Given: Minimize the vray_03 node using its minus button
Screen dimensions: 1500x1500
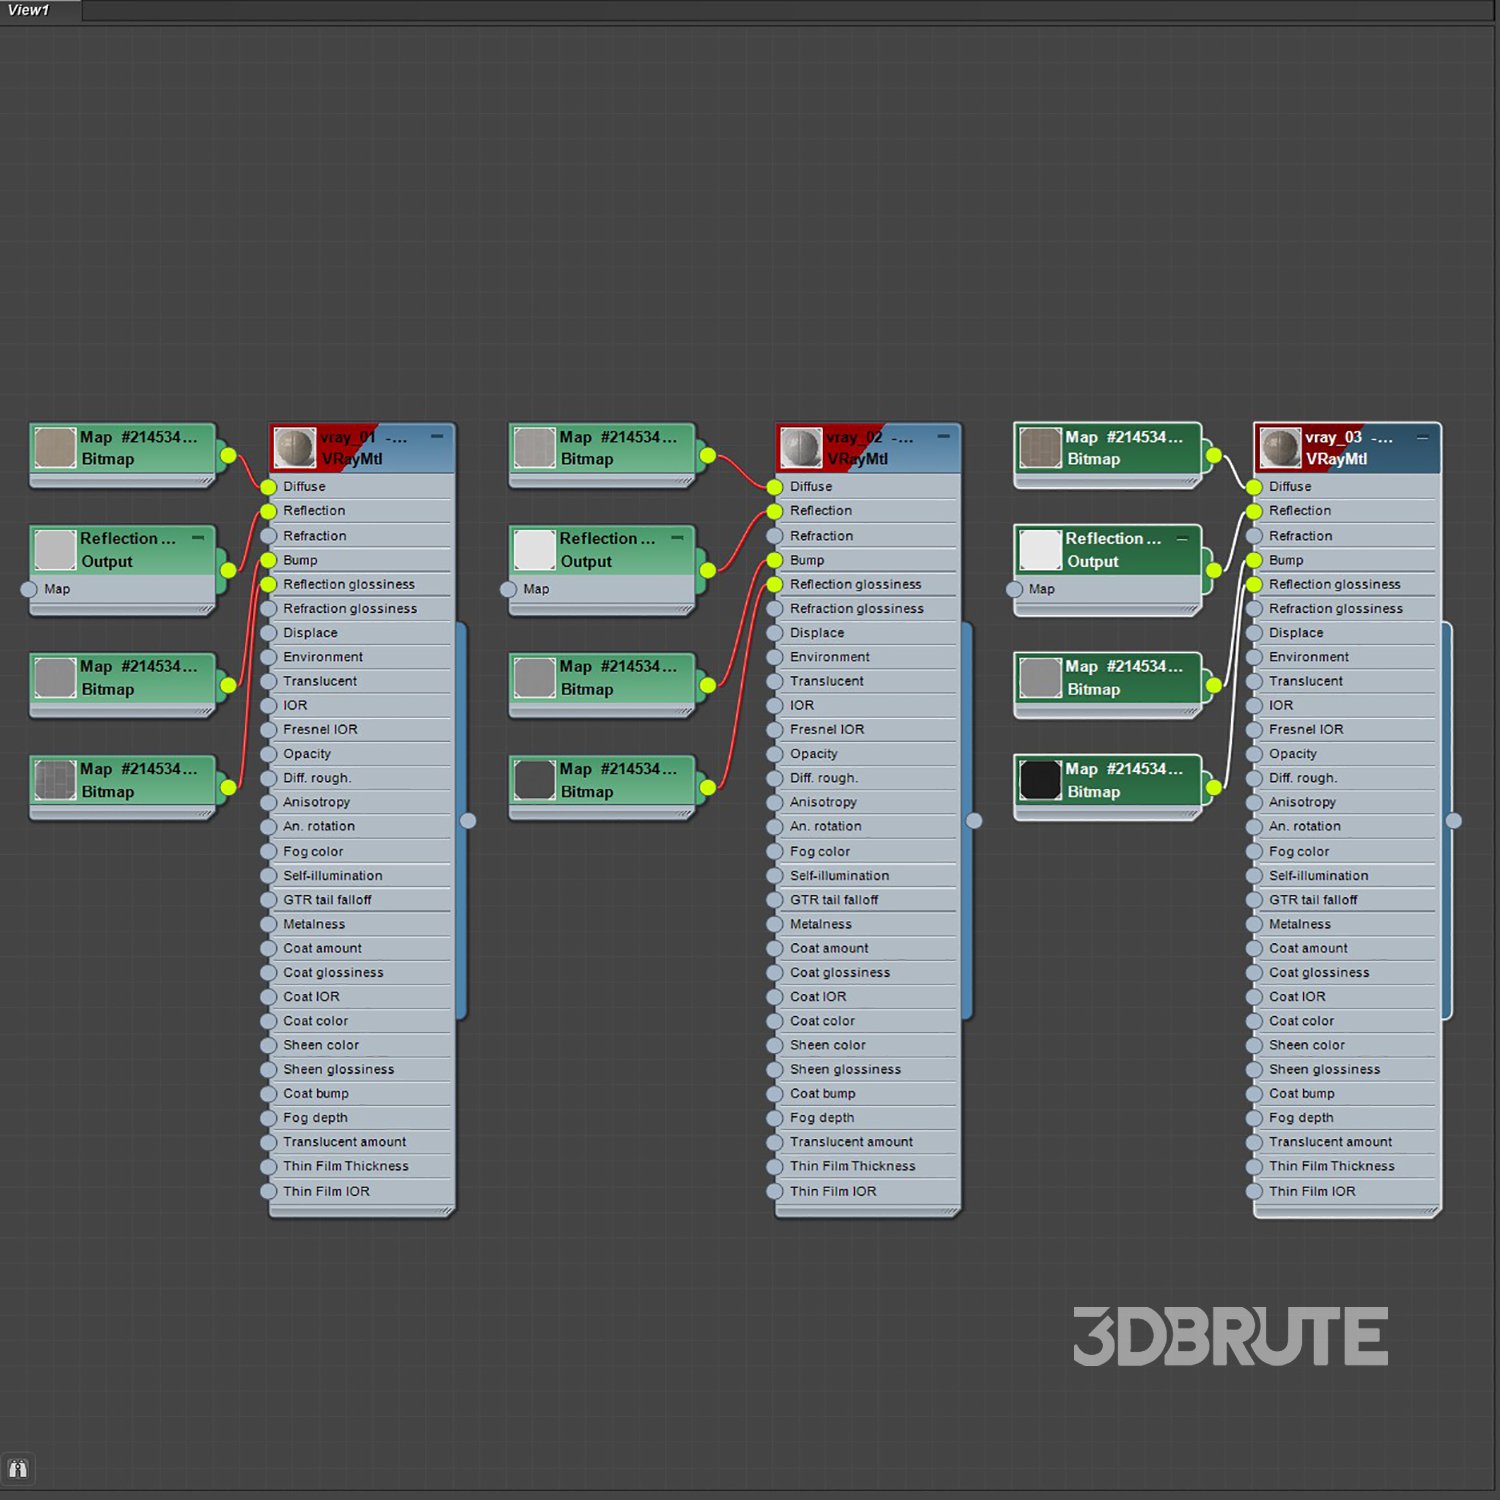Looking at the screenshot, I should pos(1422,437).
